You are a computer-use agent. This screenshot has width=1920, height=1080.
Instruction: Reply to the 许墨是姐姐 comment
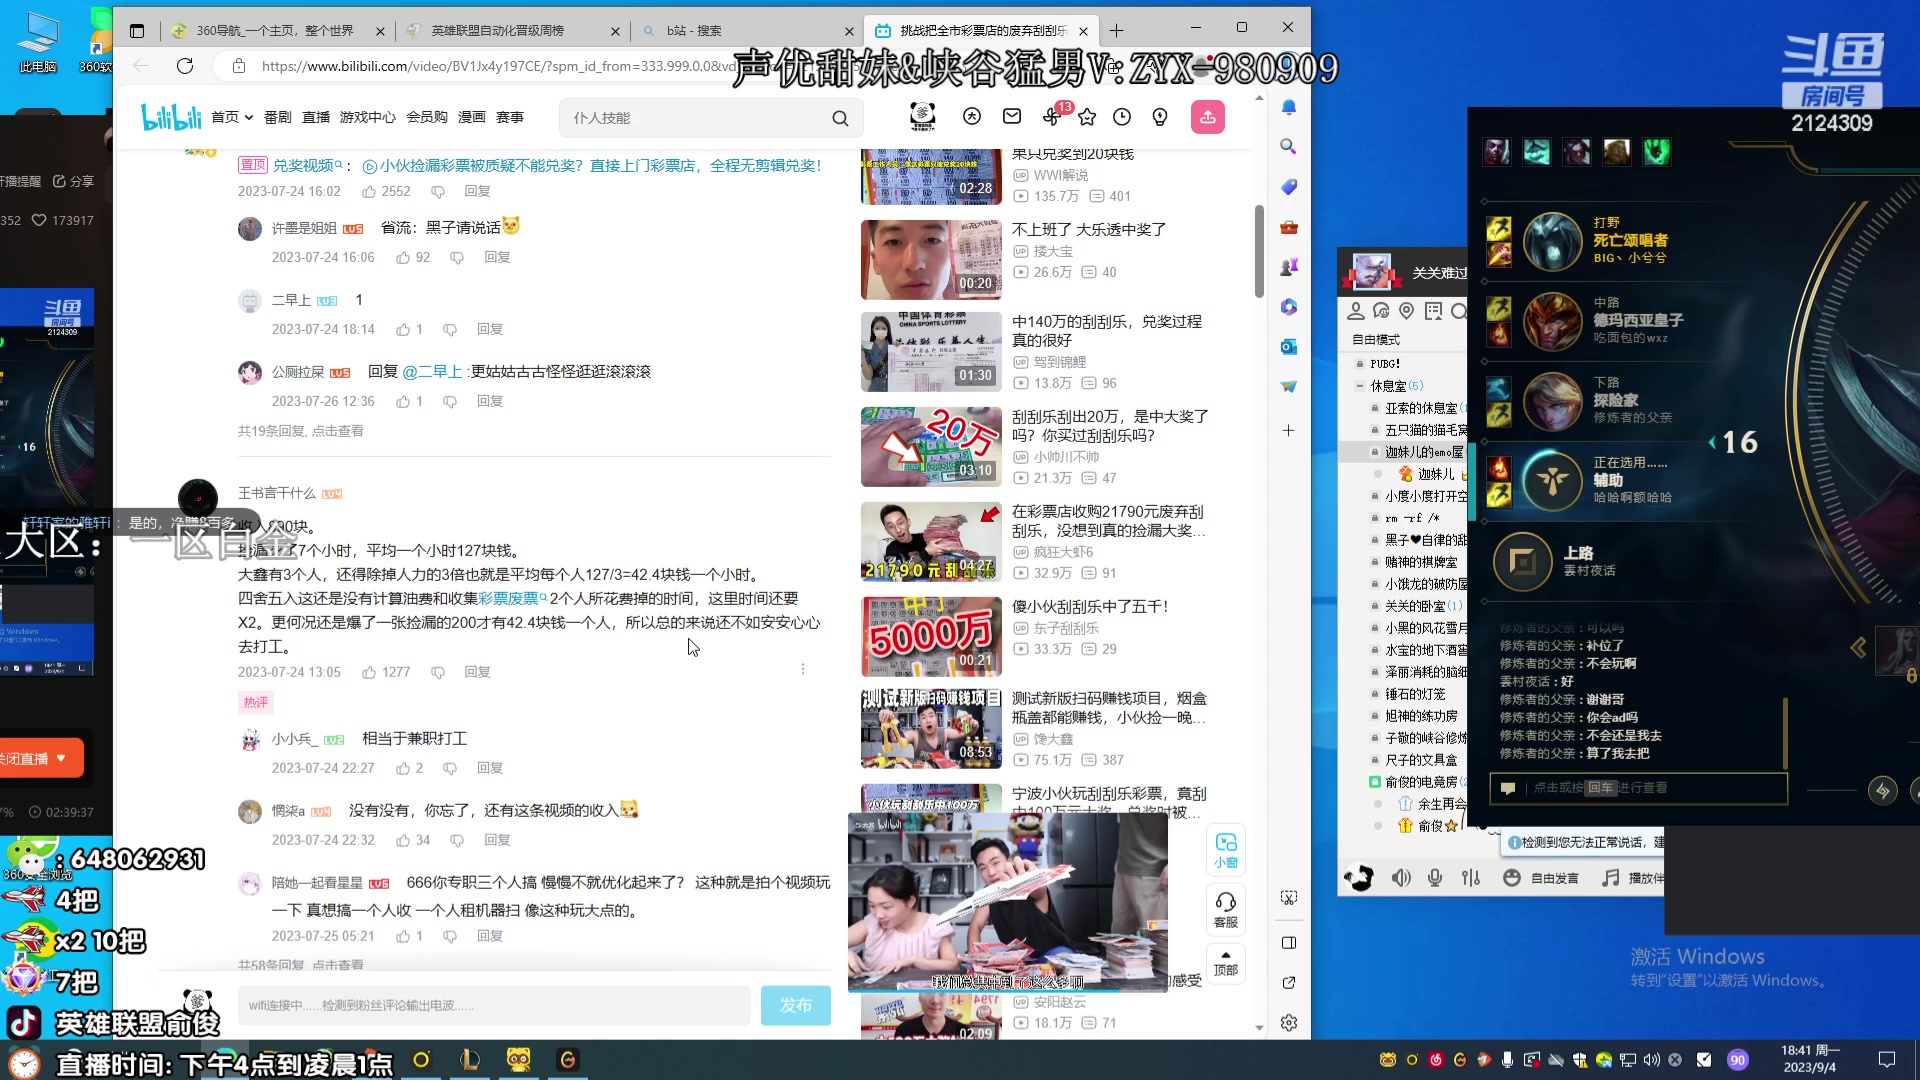coord(497,257)
